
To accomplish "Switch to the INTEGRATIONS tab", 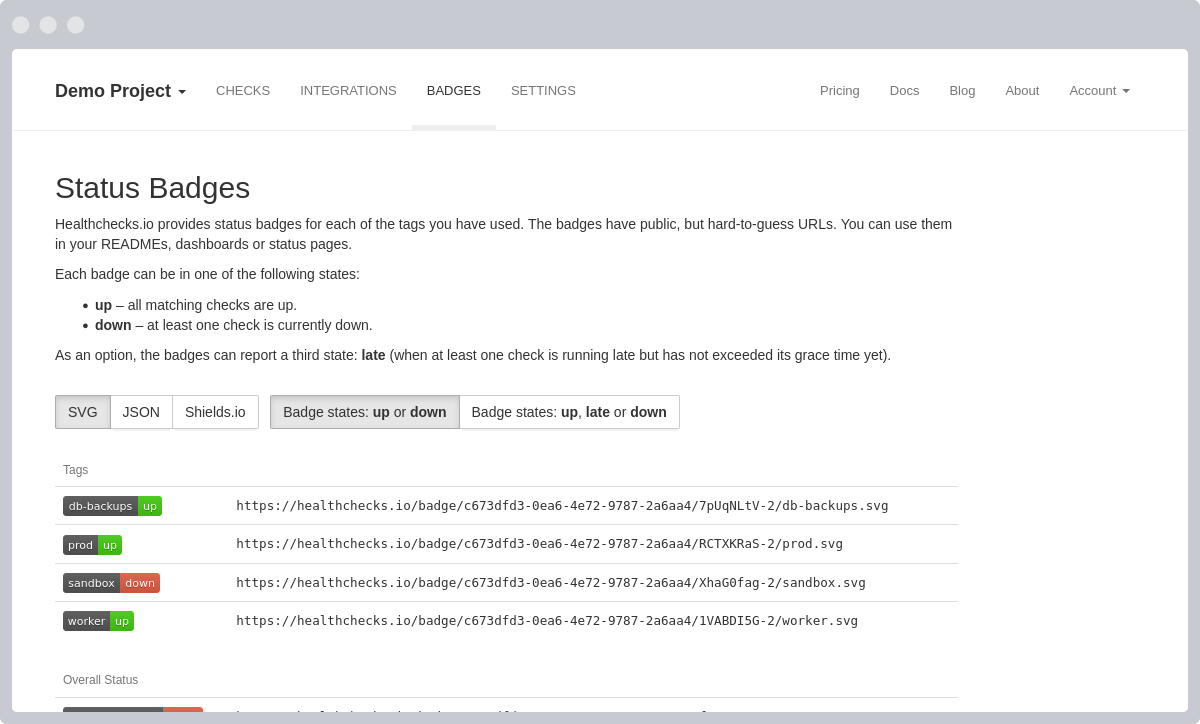I will pos(348,91).
